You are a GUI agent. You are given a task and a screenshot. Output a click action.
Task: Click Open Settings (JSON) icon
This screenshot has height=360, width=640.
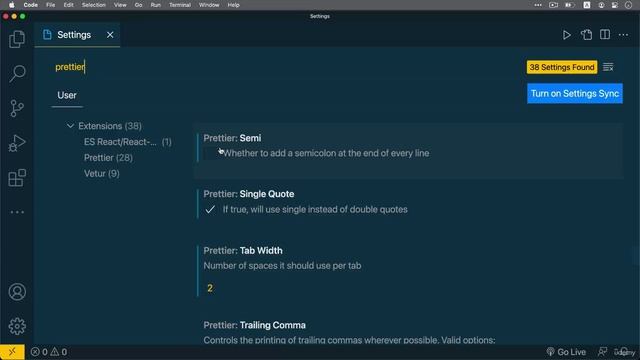(x=586, y=35)
